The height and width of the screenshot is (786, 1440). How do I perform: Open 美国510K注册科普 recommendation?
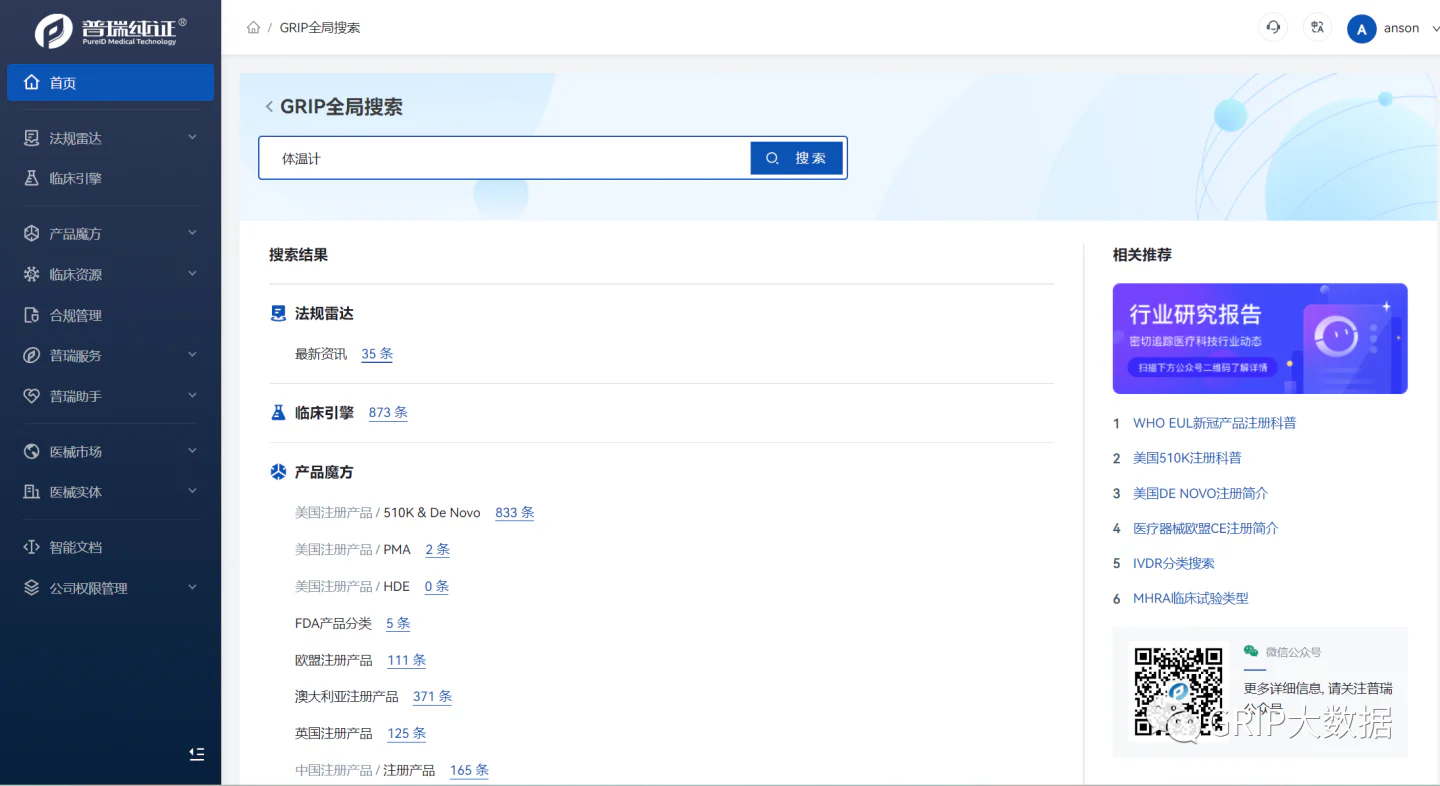1187,458
